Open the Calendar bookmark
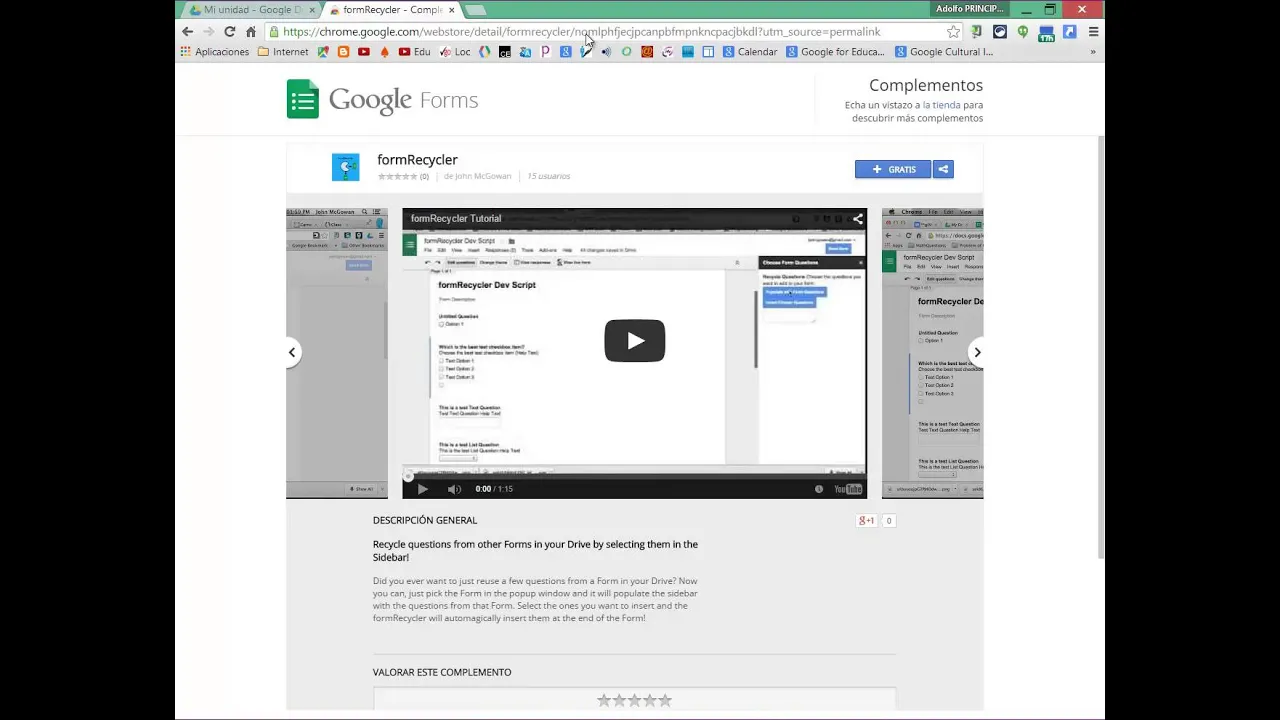1280x720 pixels. (750, 52)
